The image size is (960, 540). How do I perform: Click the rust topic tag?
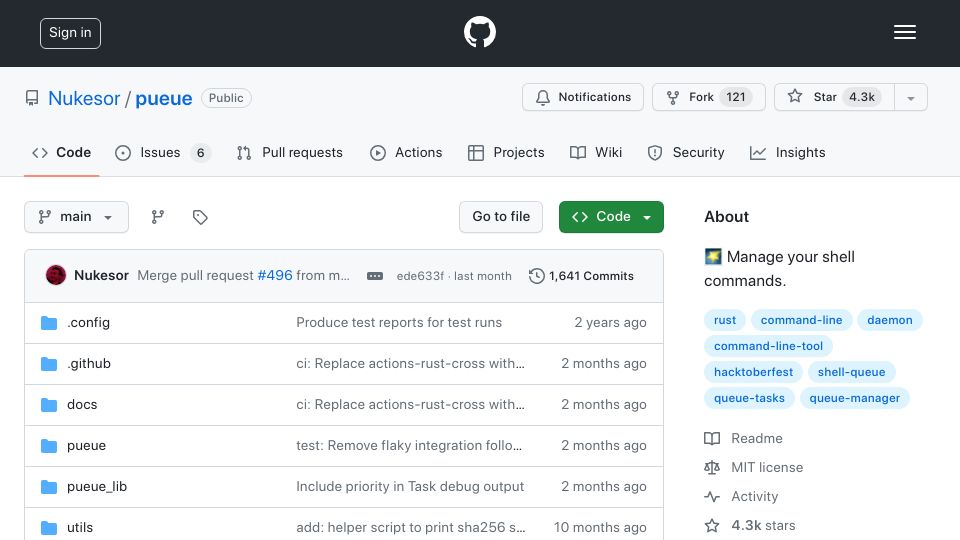pyautogui.click(x=725, y=320)
